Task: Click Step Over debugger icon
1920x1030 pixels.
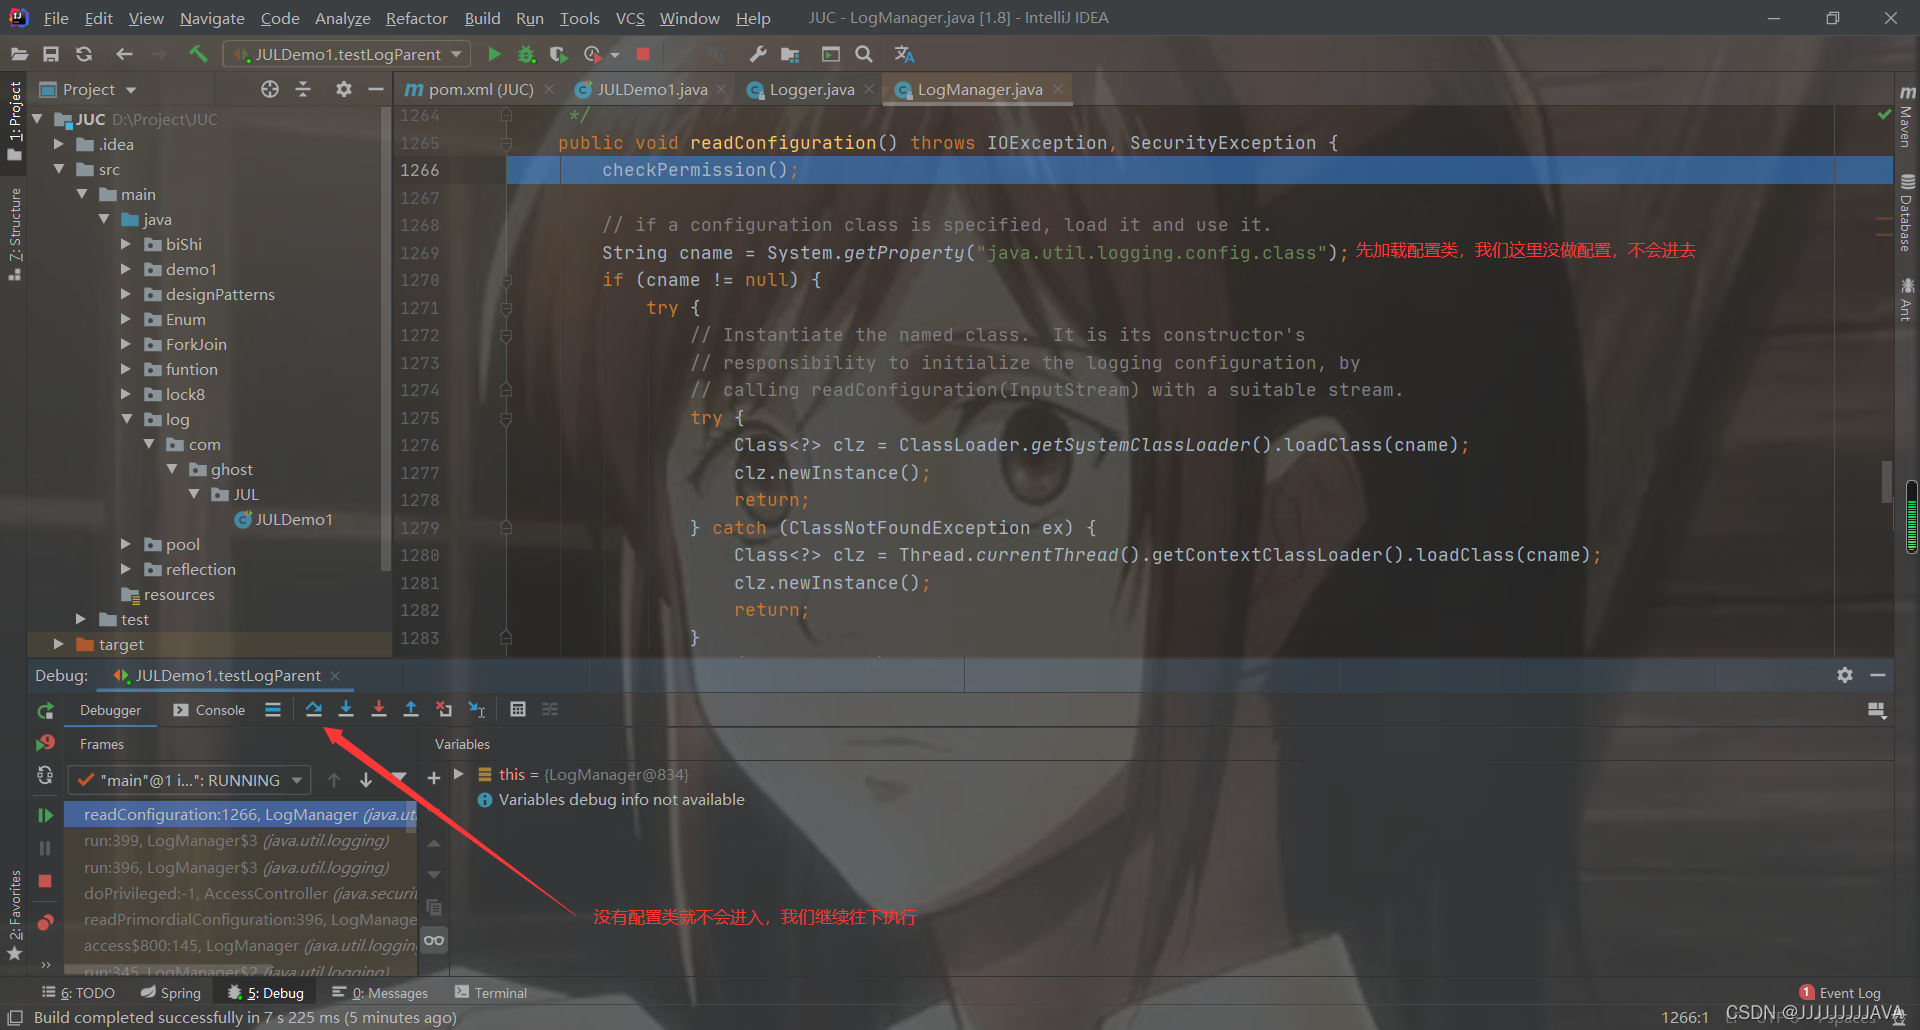Action: coord(314,709)
